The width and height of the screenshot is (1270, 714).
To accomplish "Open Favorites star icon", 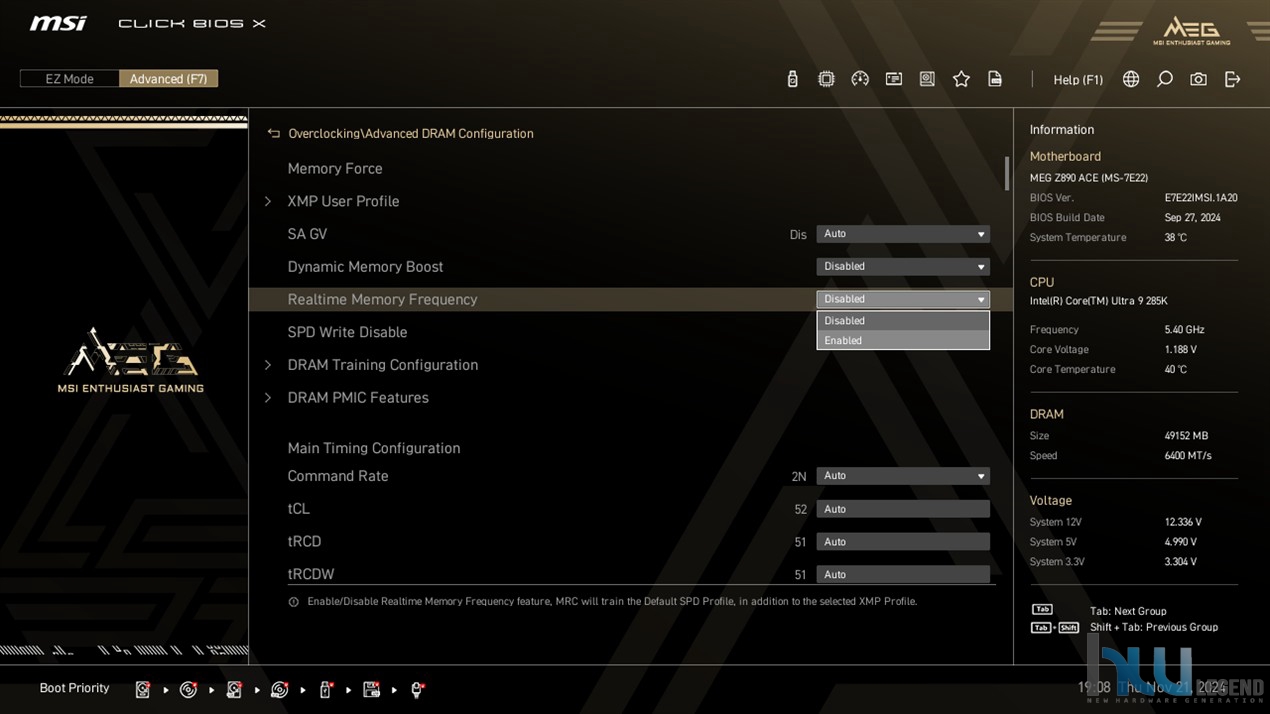I will (961, 79).
